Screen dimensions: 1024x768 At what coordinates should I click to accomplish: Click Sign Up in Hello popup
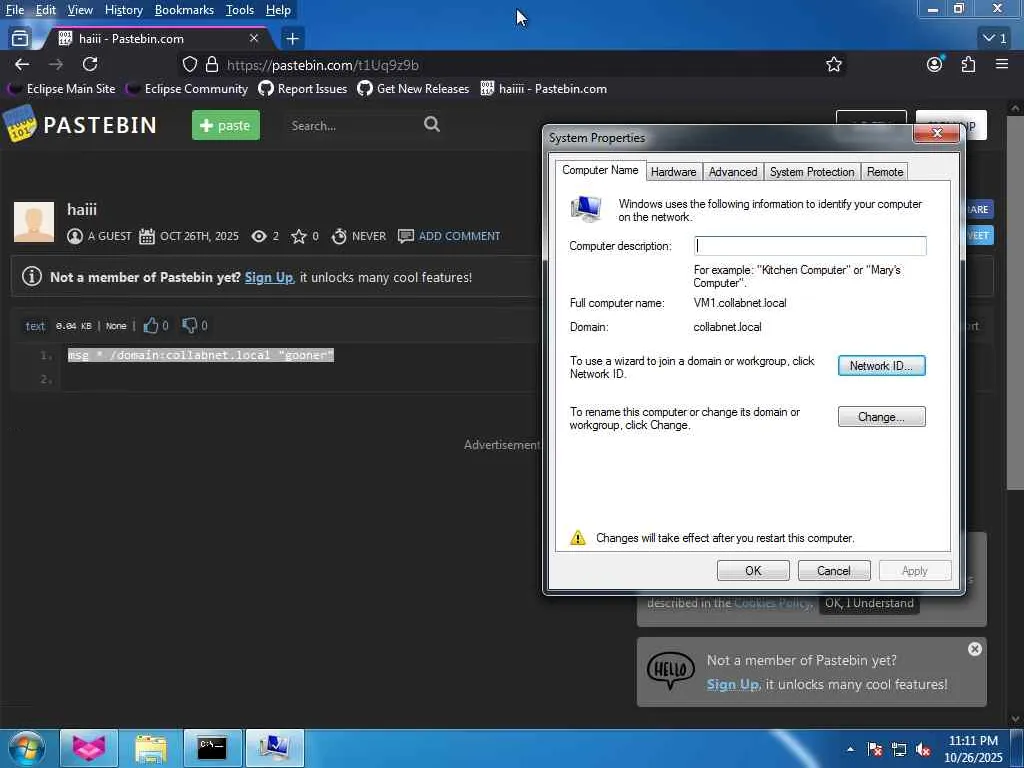(733, 684)
